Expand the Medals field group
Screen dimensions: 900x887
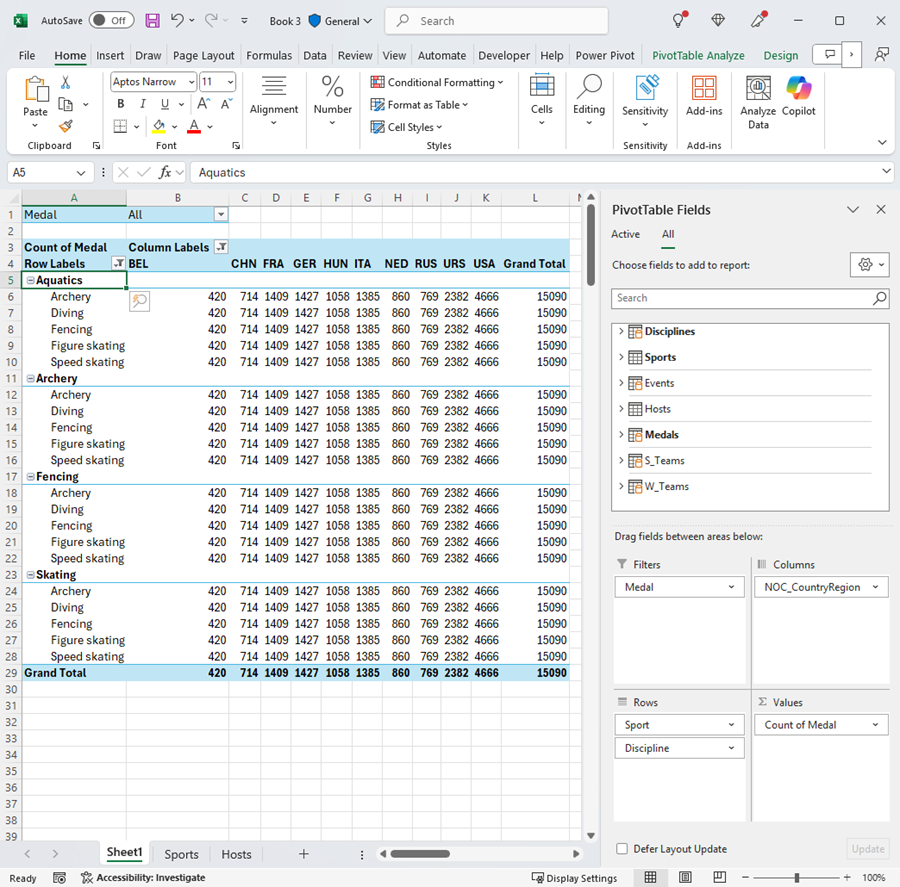tap(623, 434)
